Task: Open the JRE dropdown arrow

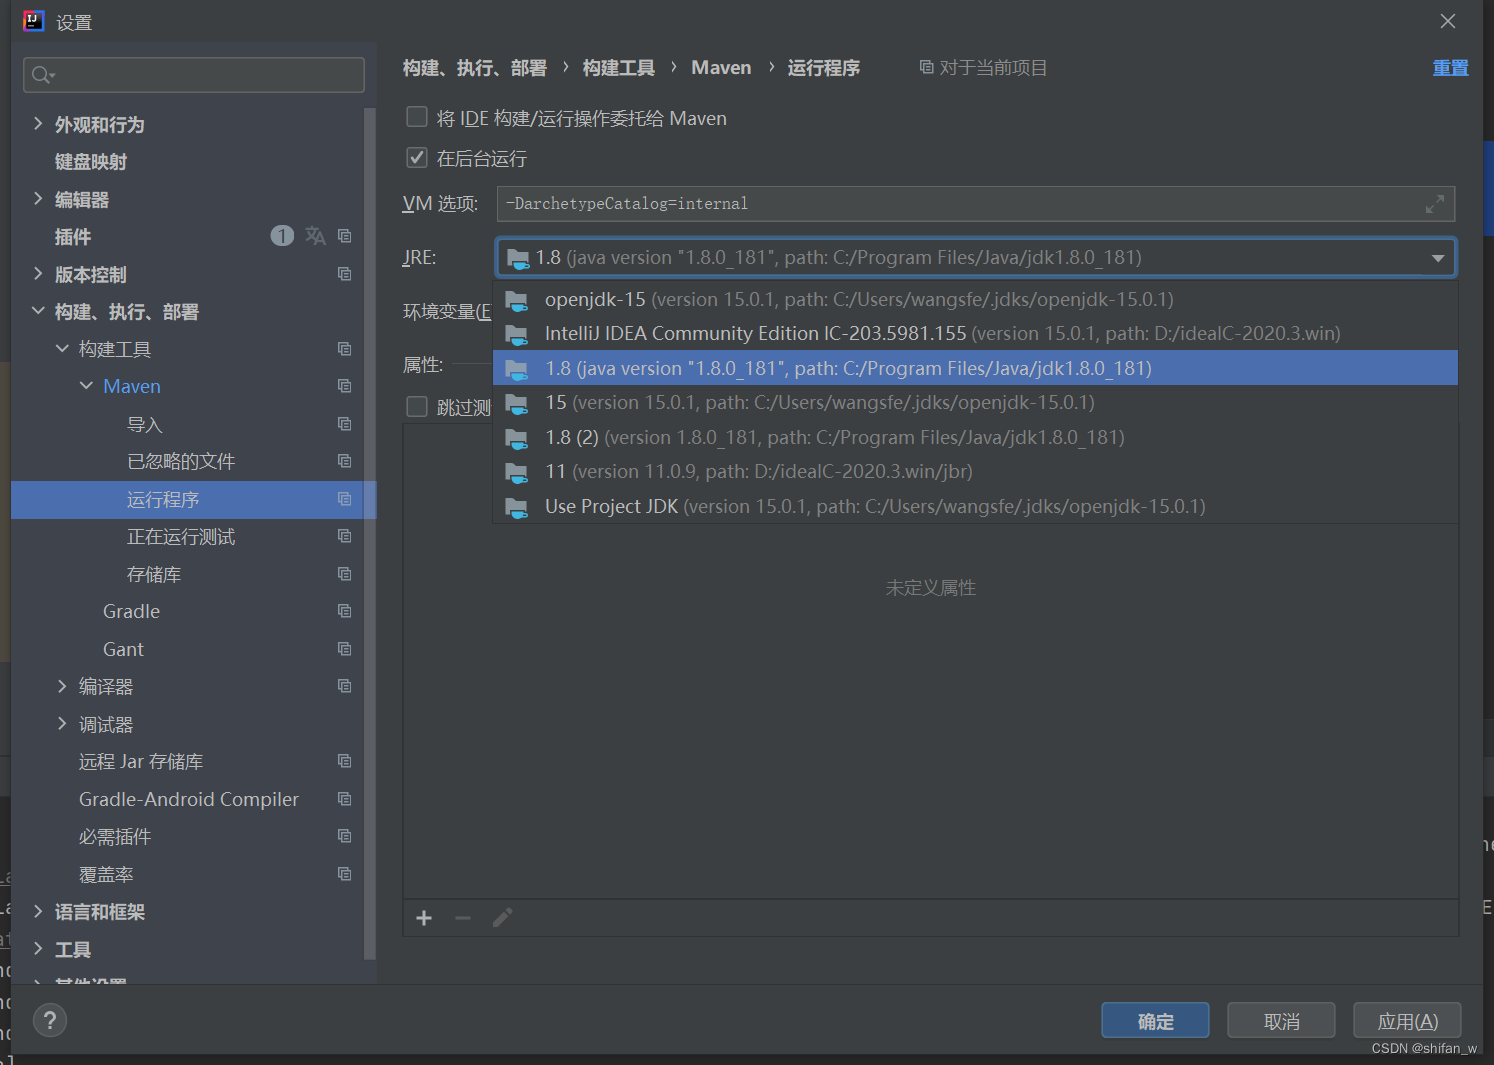Action: point(1438,258)
